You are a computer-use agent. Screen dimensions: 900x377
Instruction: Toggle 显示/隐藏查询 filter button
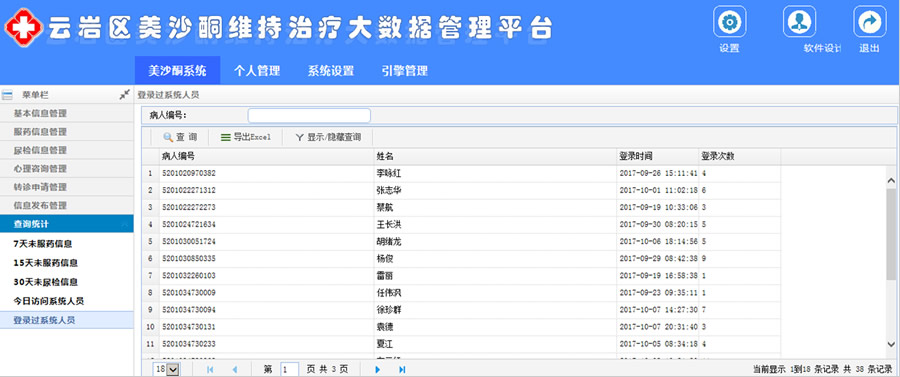(x=328, y=137)
